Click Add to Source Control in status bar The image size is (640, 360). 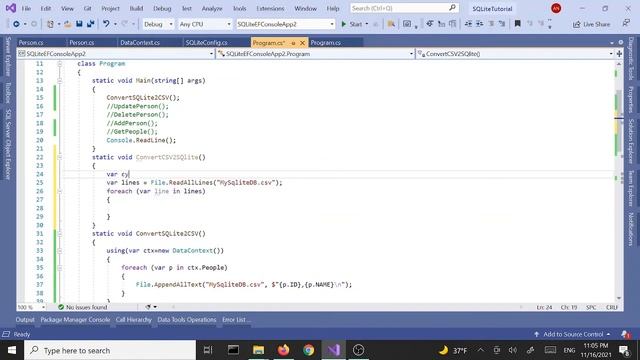tap(572, 334)
